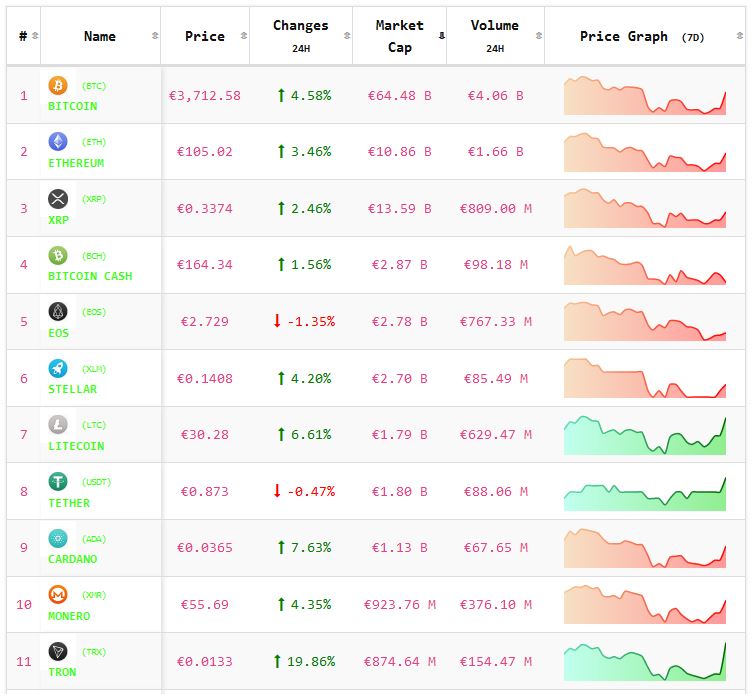Click the Bitcoin Cash logo icon
Image resolution: width=752 pixels, height=694 pixels.
(x=58, y=255)
